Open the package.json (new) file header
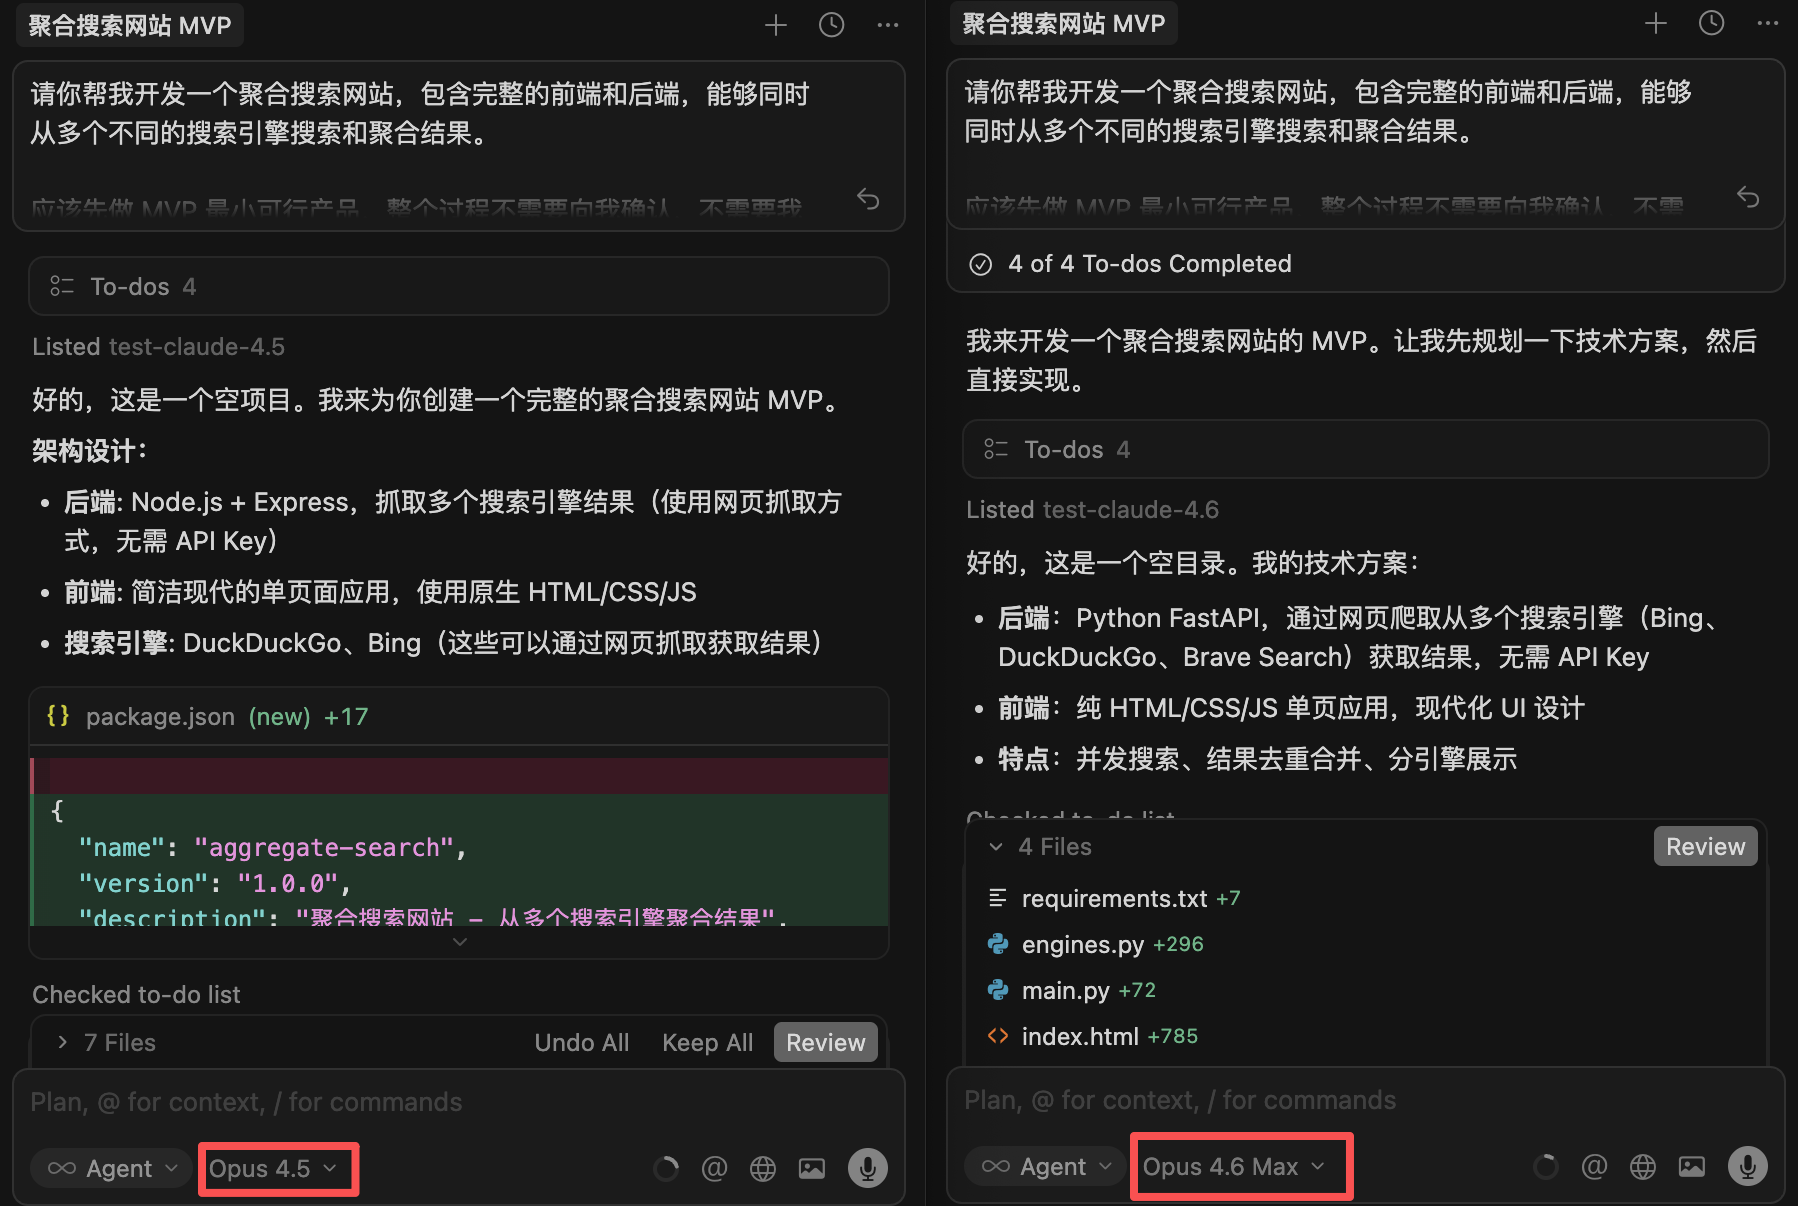1798x1206 pixels. pos(459,716)
